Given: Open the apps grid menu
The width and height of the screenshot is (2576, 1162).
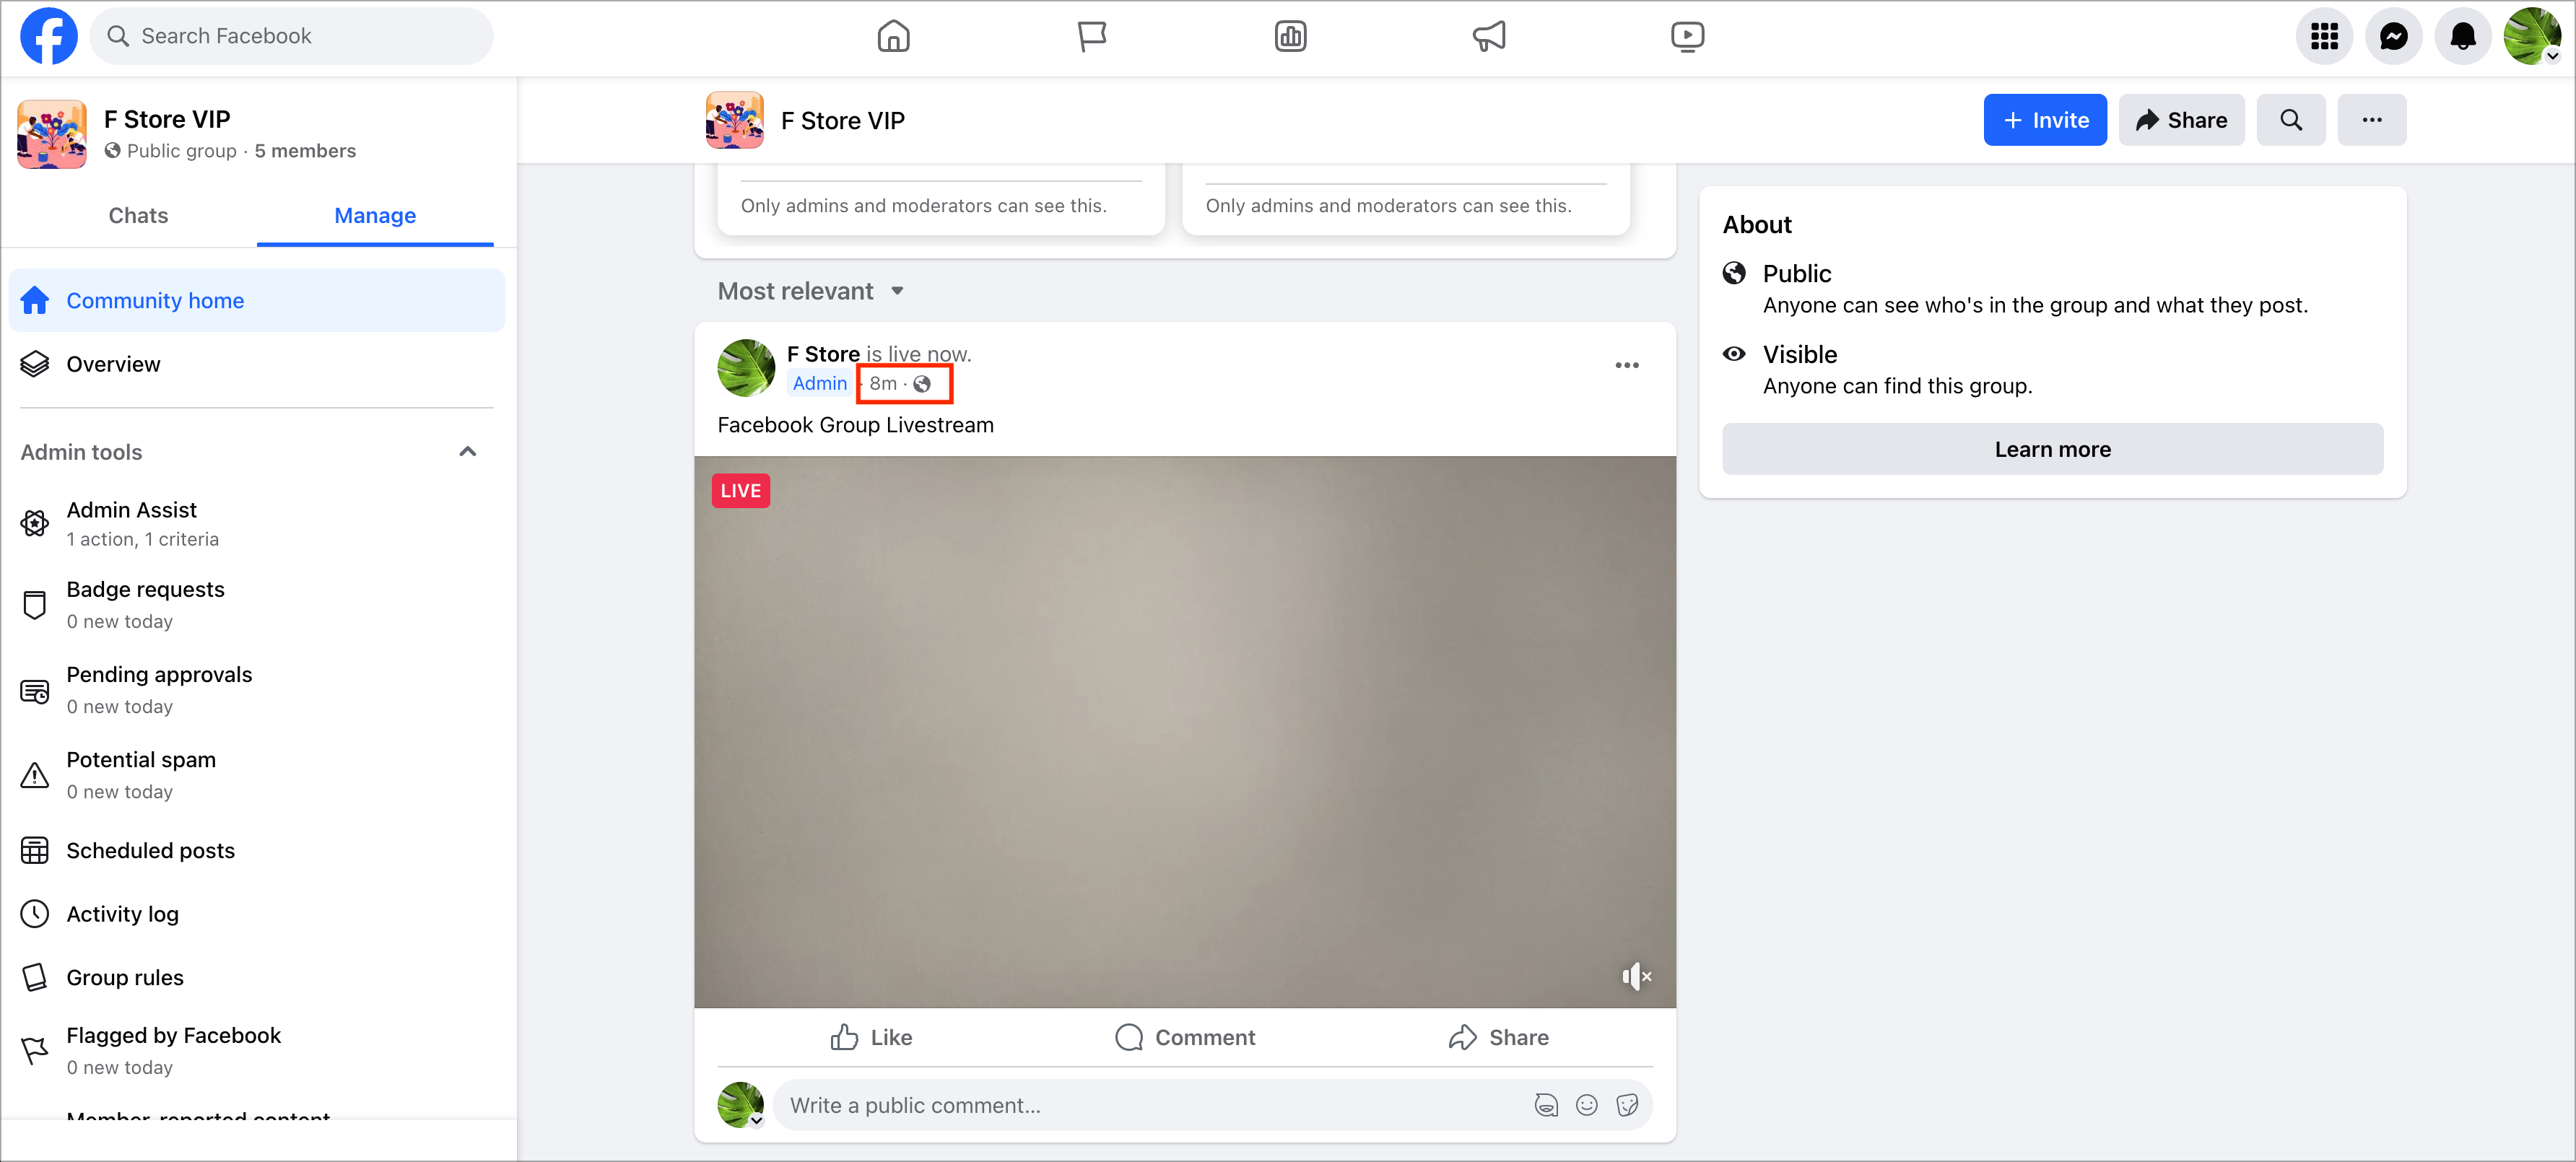Looking at the screenshot, I should pyautogui.click(x=2324, y=36).
